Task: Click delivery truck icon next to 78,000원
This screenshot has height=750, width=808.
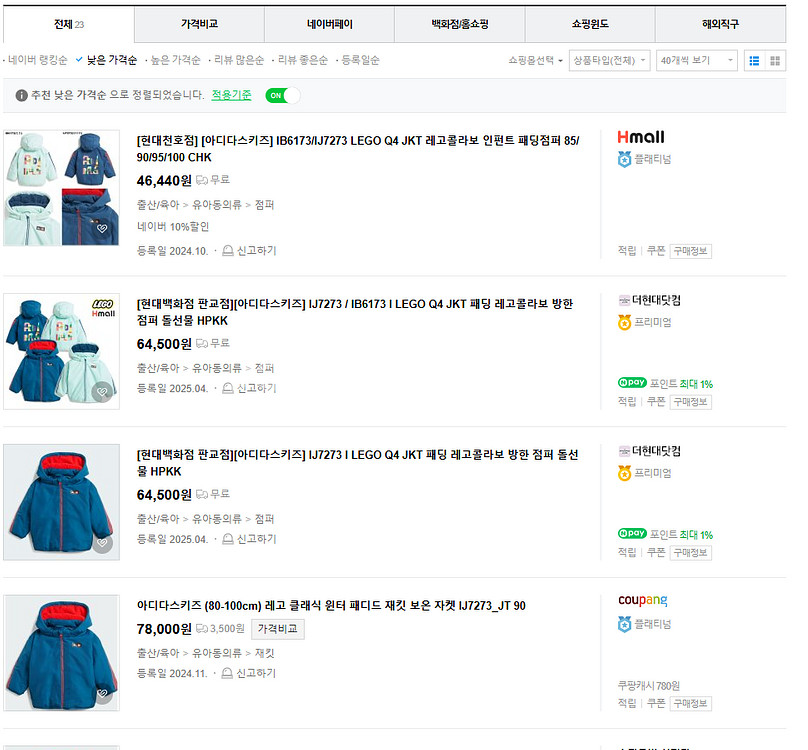Action: (202, 629)
